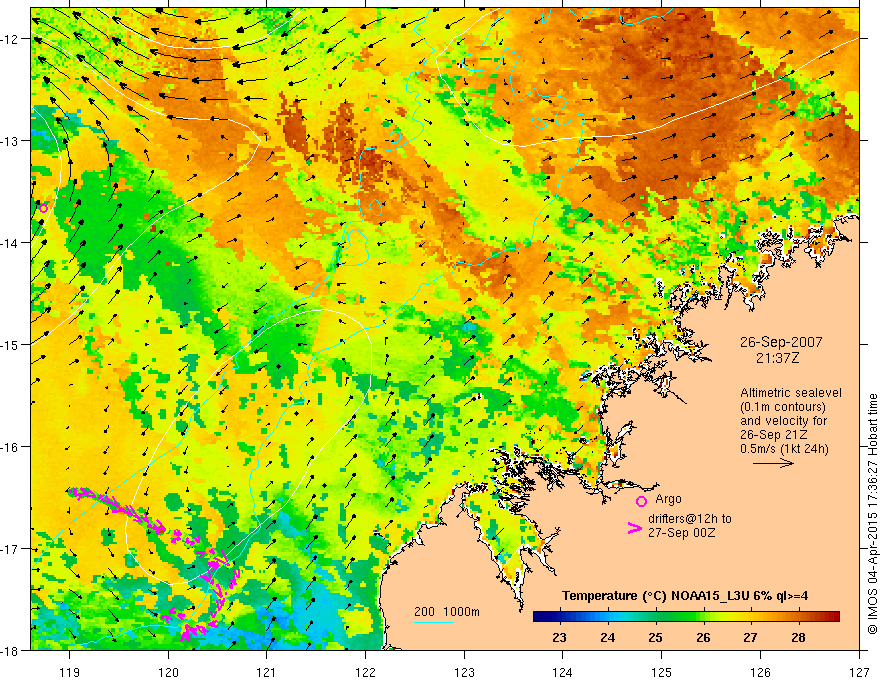Viewport: 880px width, 680px height.
Task: Click the 'drifters@12h to' legend text
Action: point(690,519)
